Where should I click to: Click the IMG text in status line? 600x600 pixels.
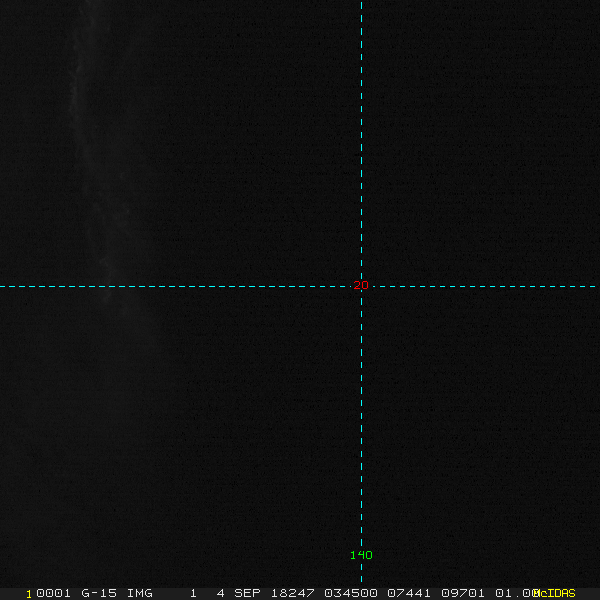[x=140, y=593]
